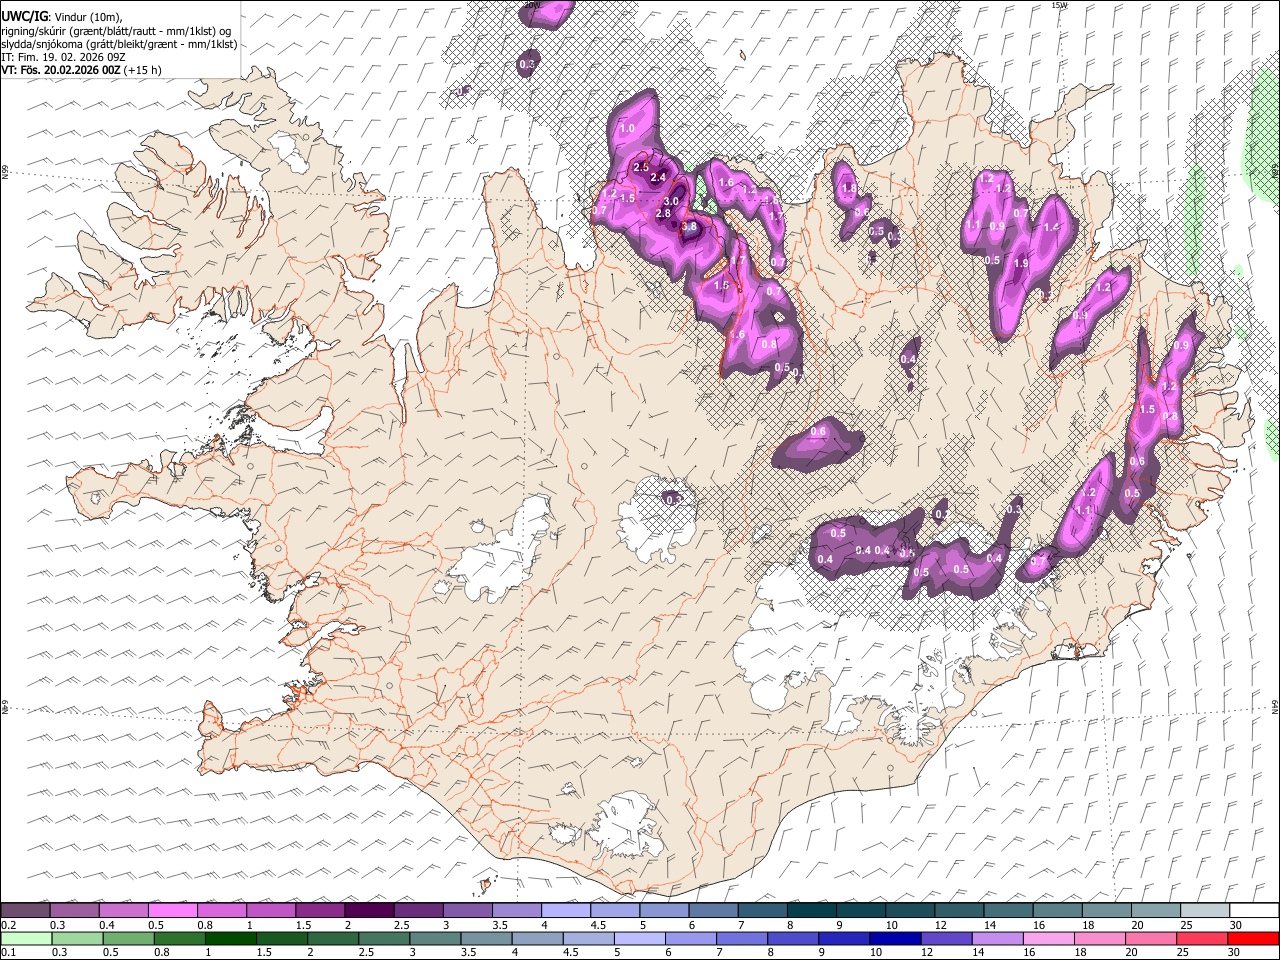Viewport: 1280px width, 960px height.
Task: Click the '2.5' precipitation value on the map
Action: pyautogui.click(x=641, y=166)
